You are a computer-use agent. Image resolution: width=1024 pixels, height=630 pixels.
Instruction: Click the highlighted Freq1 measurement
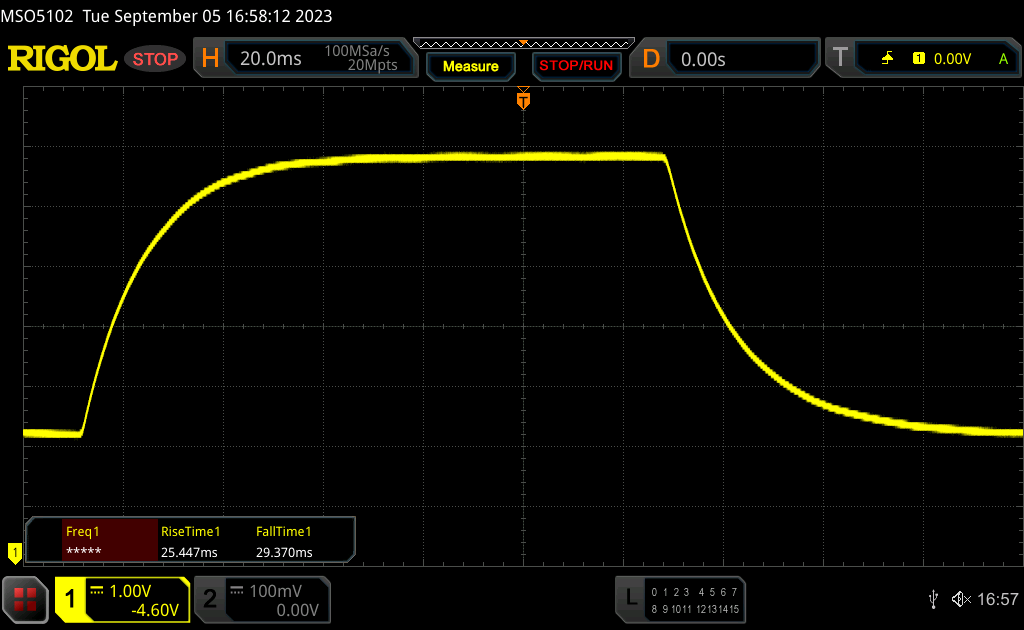109,542
